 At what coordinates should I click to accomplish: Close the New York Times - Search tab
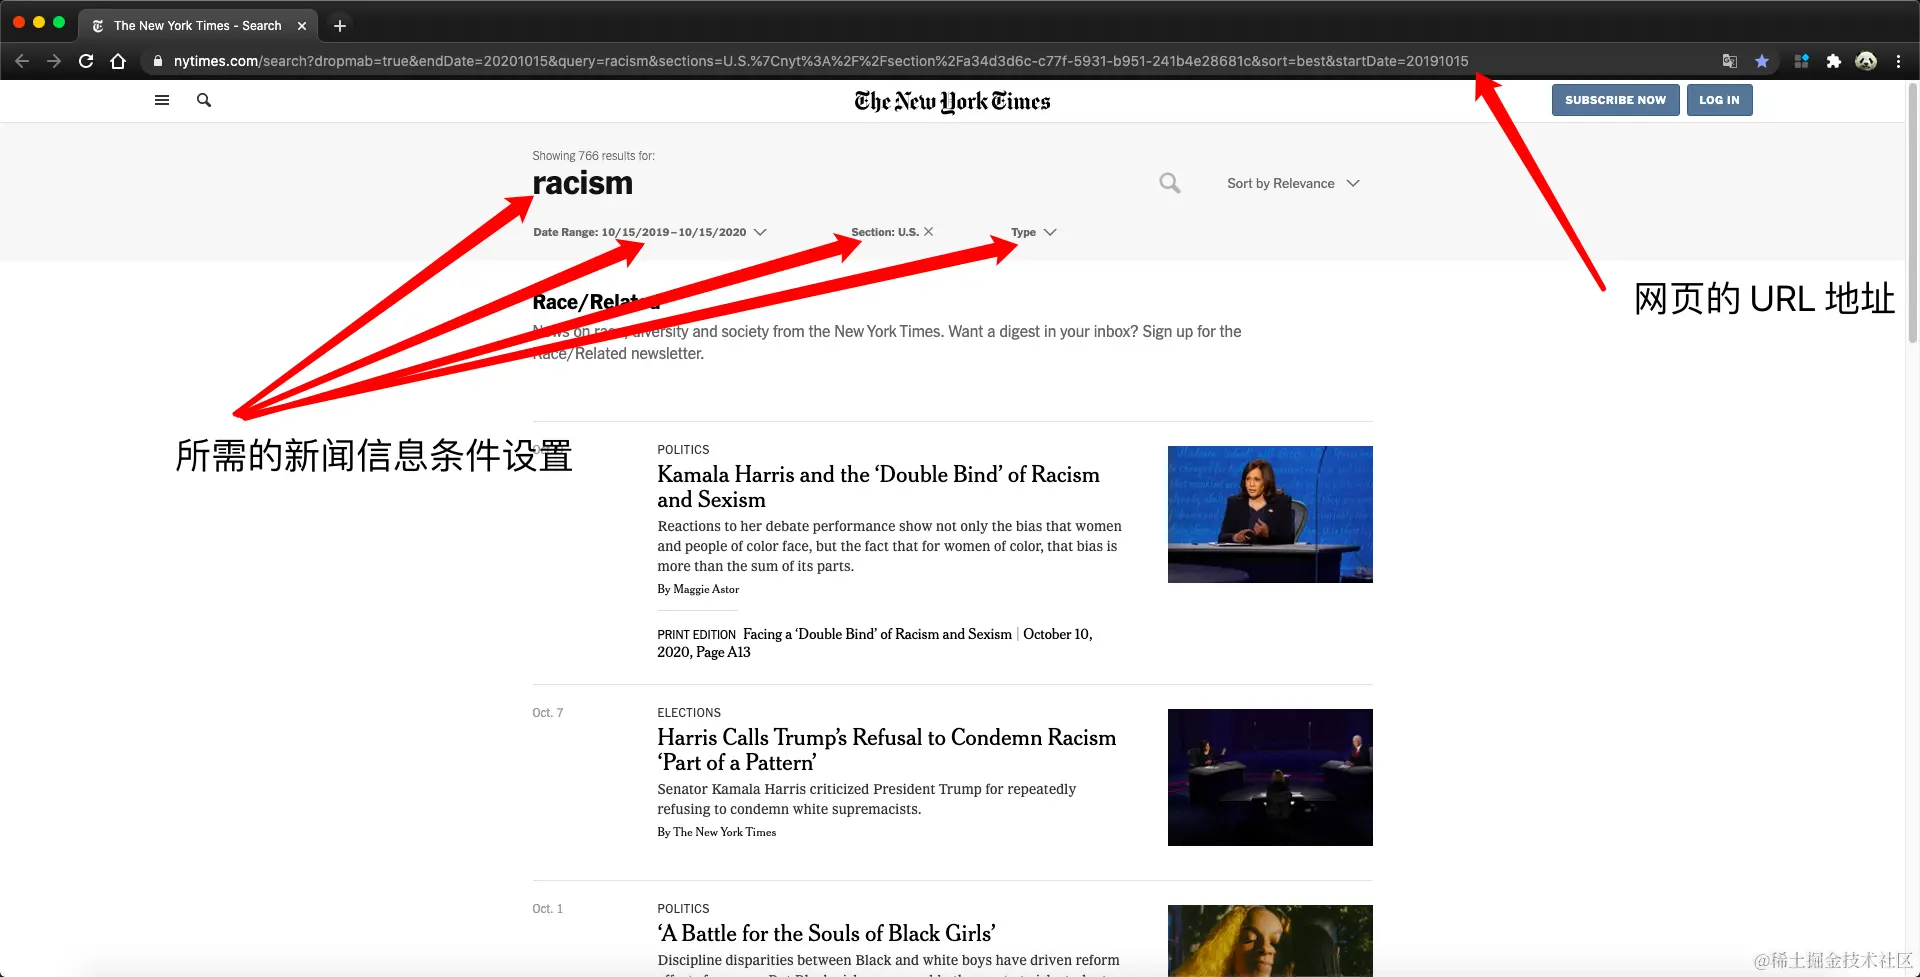point(302,26)
